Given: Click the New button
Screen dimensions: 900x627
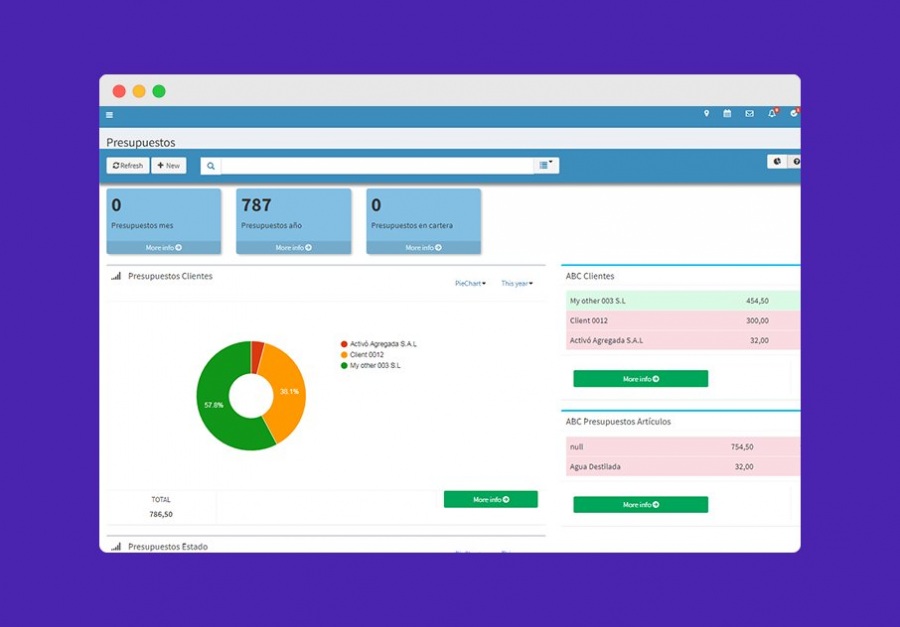Looking at the screenshot, I should [169, 165].
